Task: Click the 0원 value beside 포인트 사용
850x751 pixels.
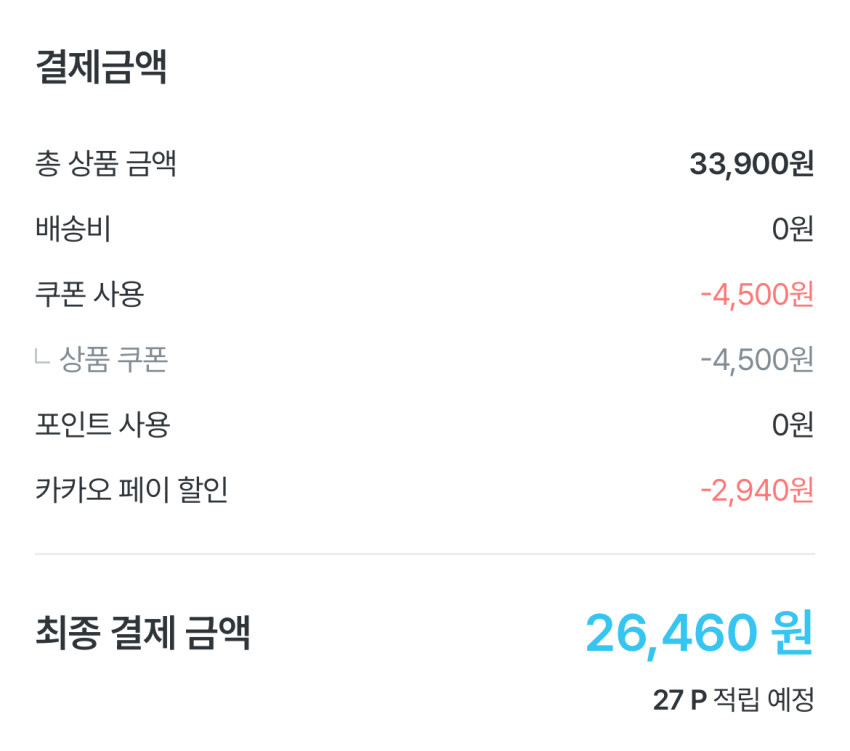Action: [x=792, y=424]
